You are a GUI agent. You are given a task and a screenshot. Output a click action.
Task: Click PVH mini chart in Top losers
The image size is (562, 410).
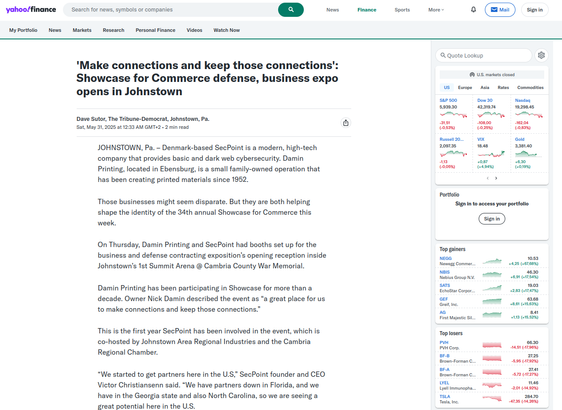pyautogui.click(x=492, y=345)
